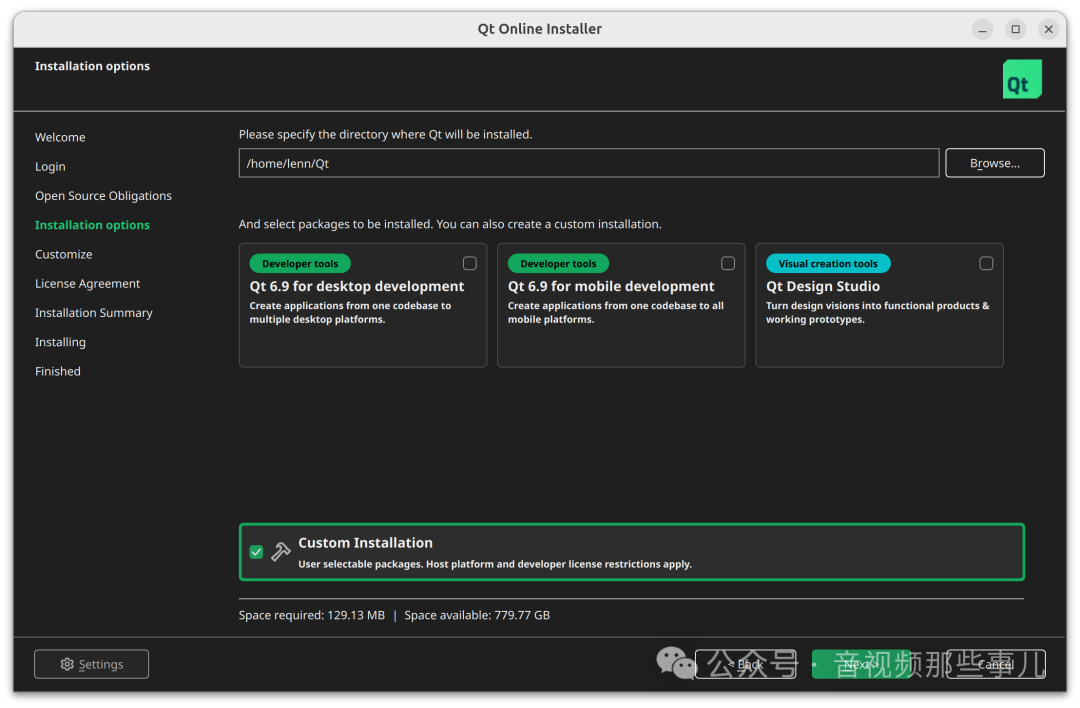Open the Customize step
Viewport: 1080px width, 708px height.
(63, 254)
